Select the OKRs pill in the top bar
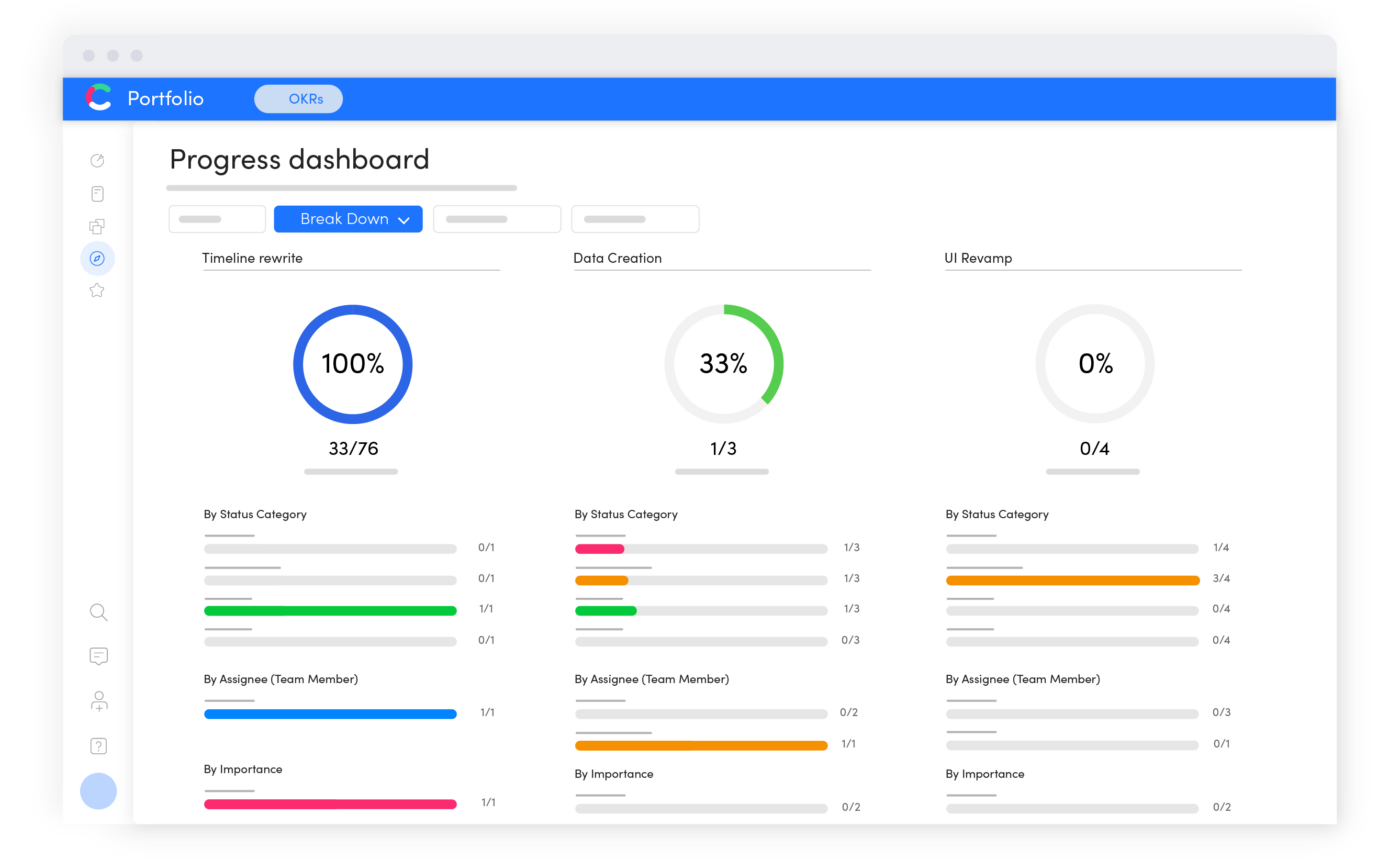This screenshot has width=1400, height=859. 298,99
